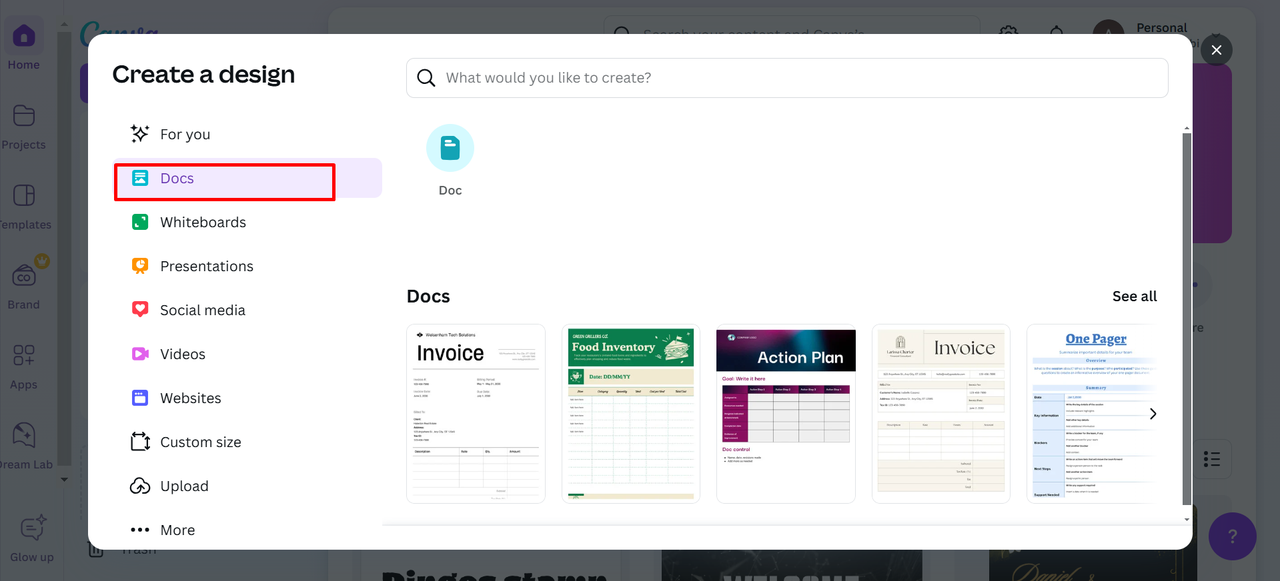
Task: Open the Whiteboards category
Action: point(248,222)
